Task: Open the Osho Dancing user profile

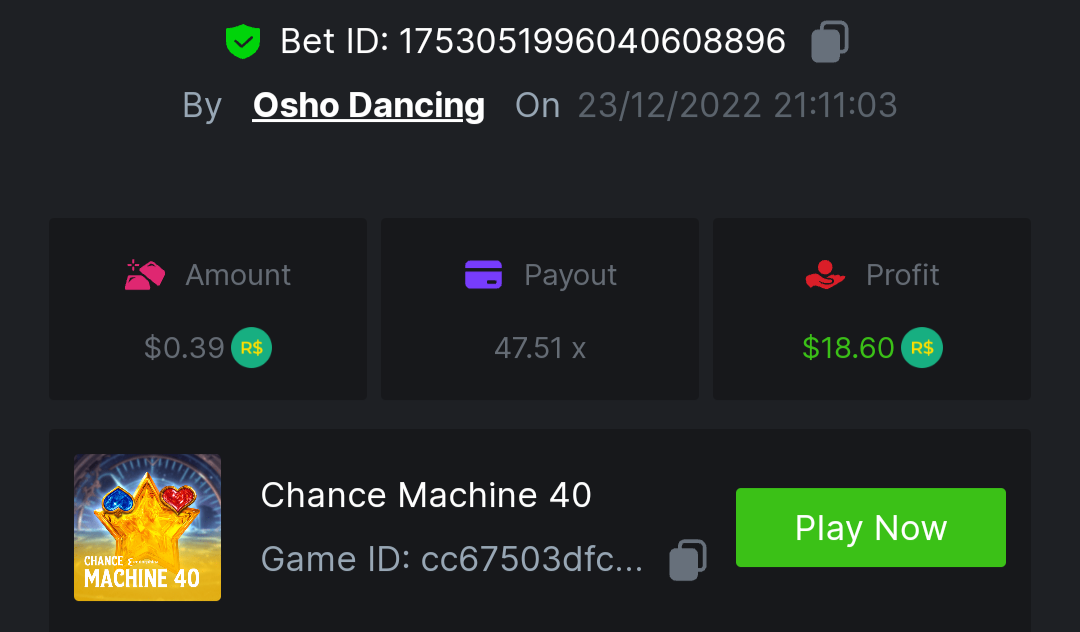Action: click(x=368, y=105)
